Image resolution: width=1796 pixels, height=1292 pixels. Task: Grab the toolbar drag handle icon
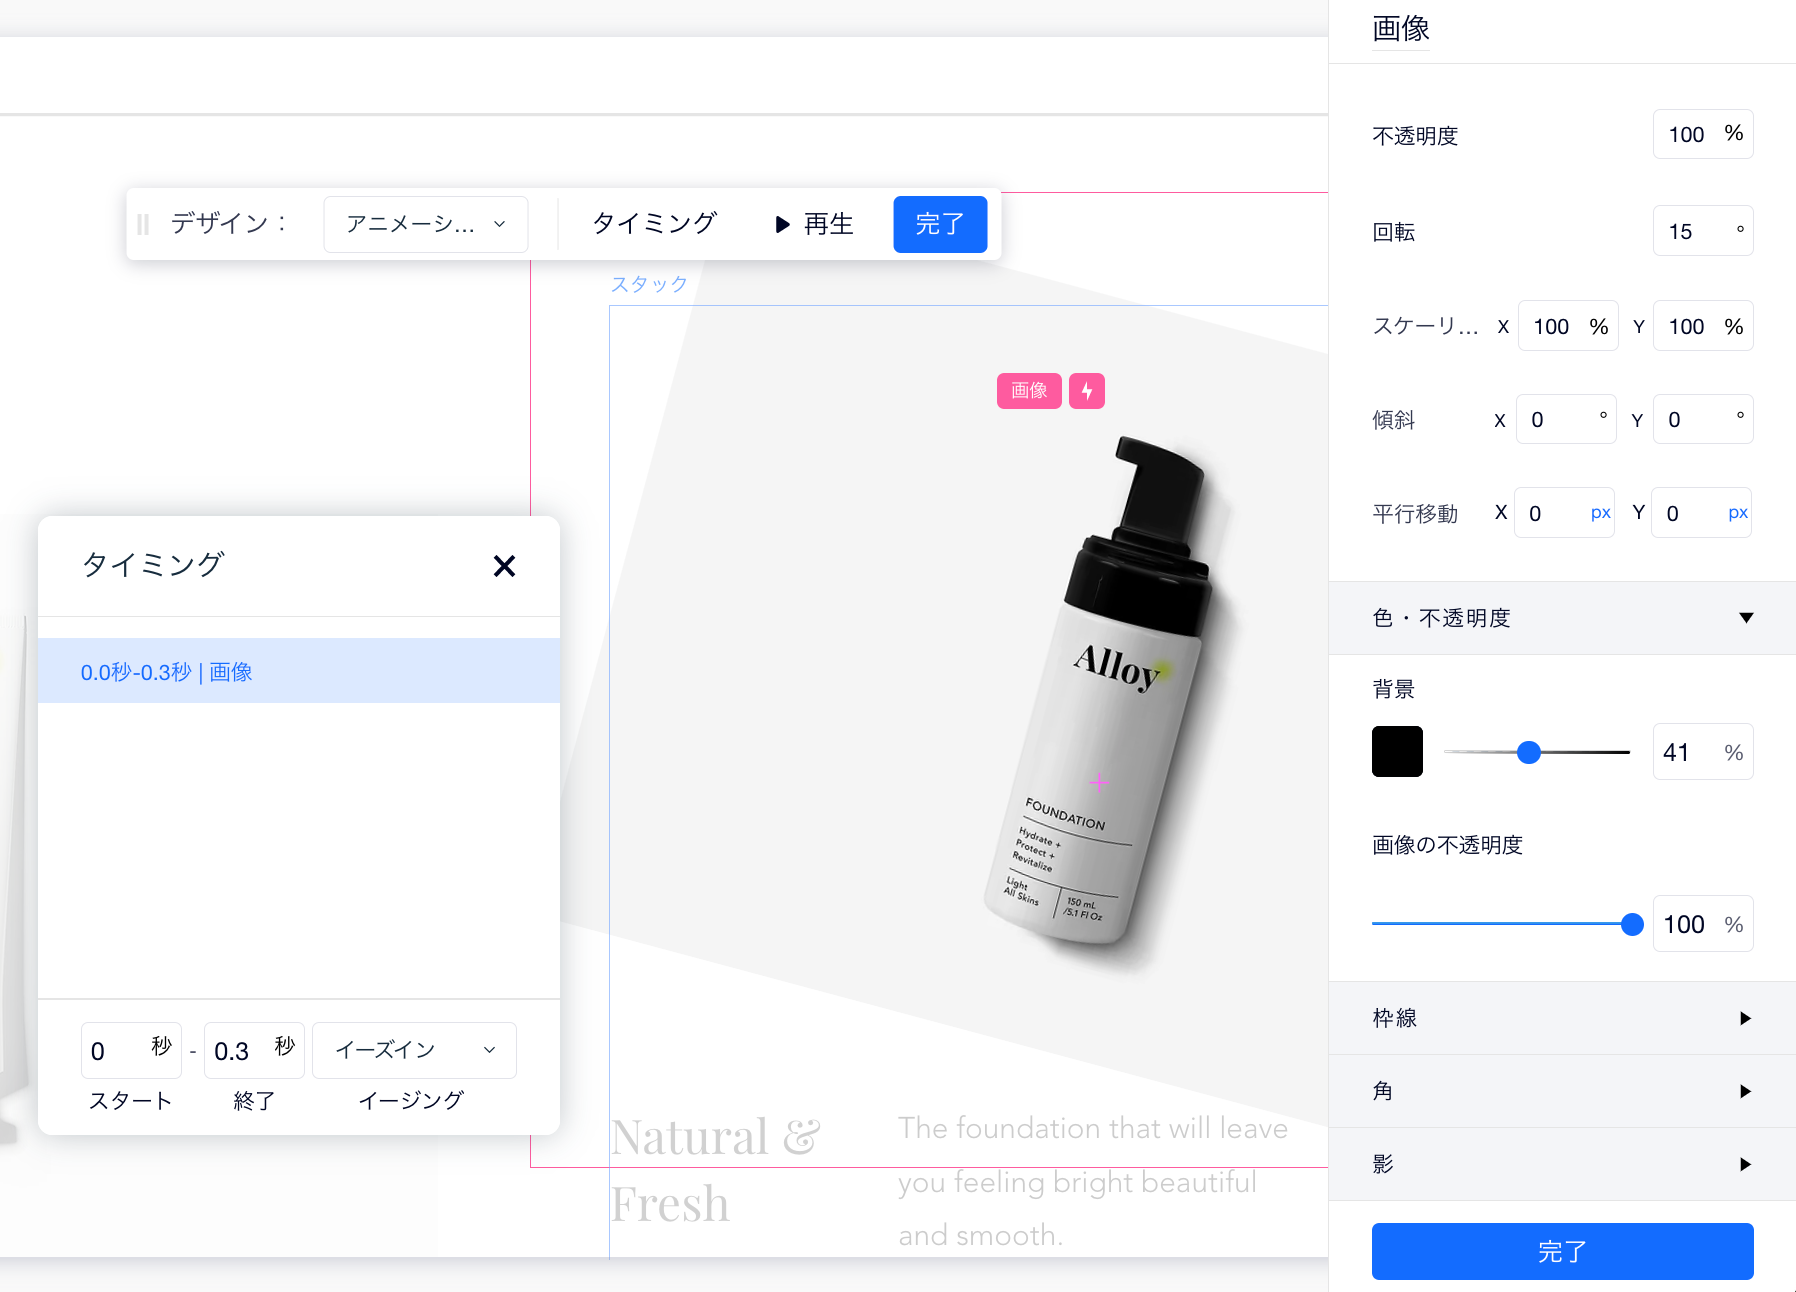tap(143, 224)
